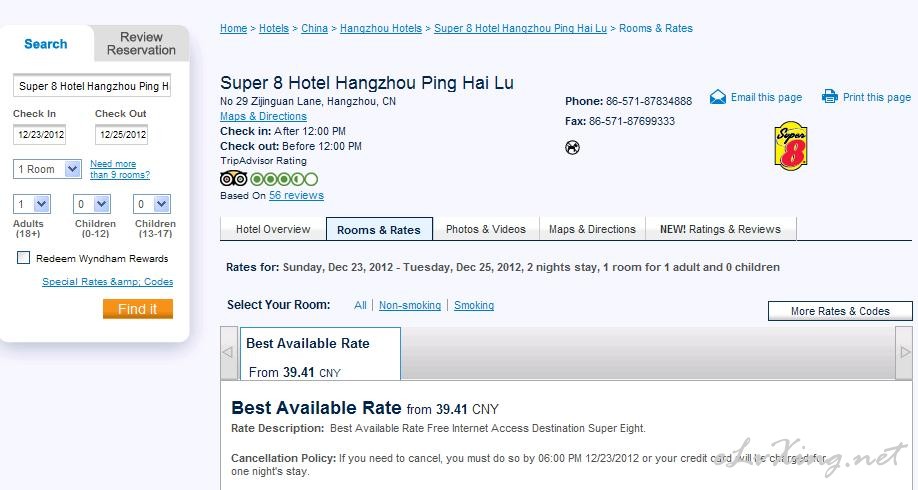Click the Print this page printer icon
Screen dimensions: 918x490
(830, 97)
